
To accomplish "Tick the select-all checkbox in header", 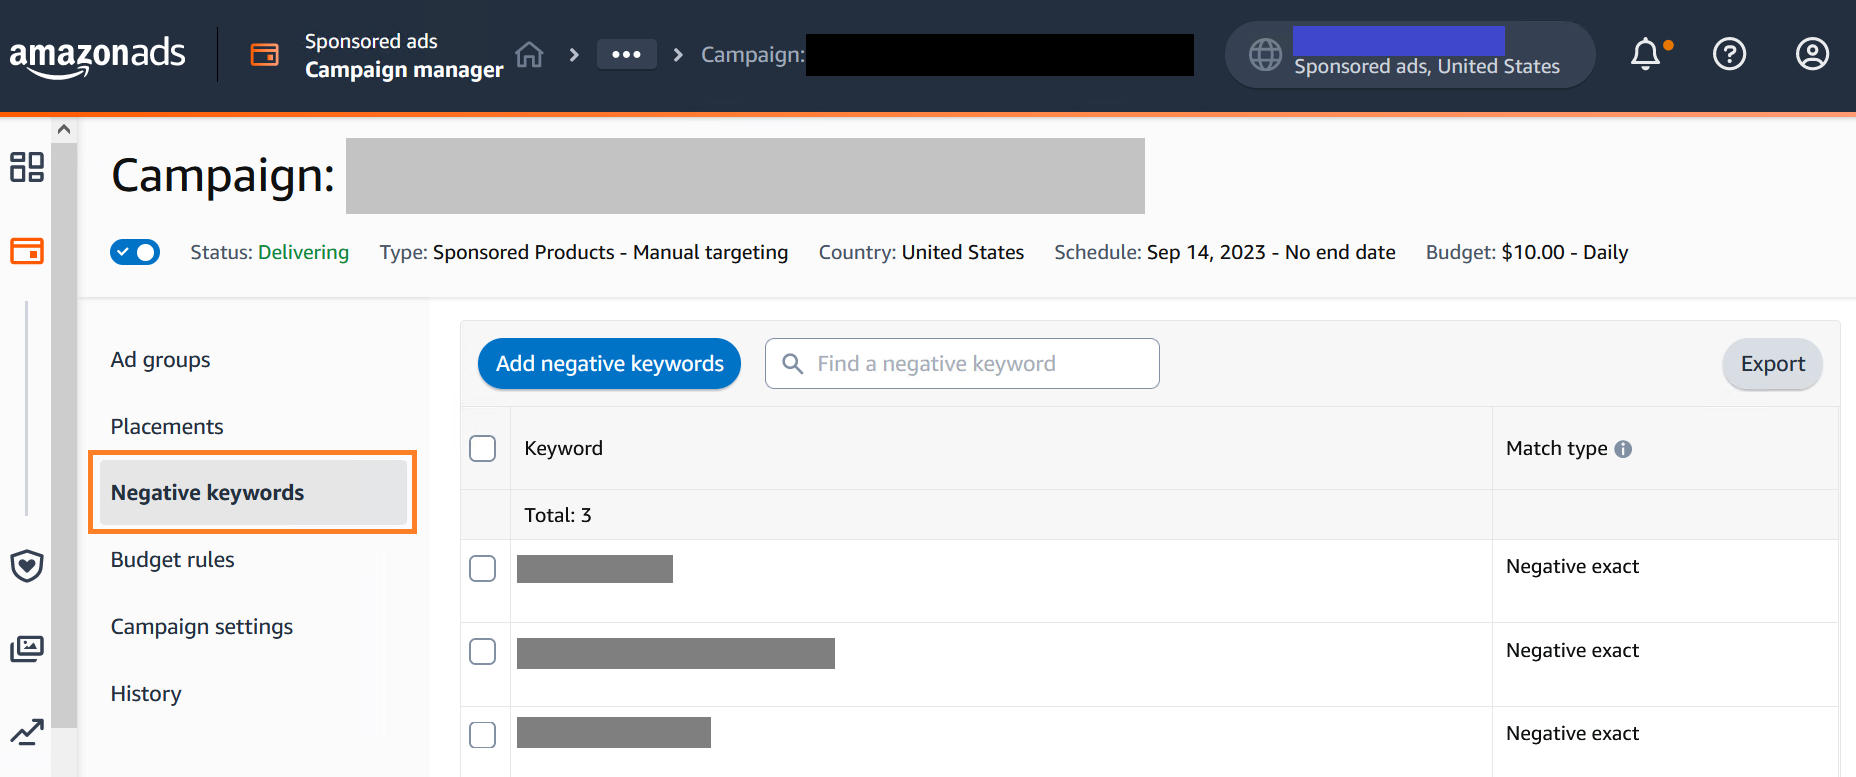I will tap(483, 448).
